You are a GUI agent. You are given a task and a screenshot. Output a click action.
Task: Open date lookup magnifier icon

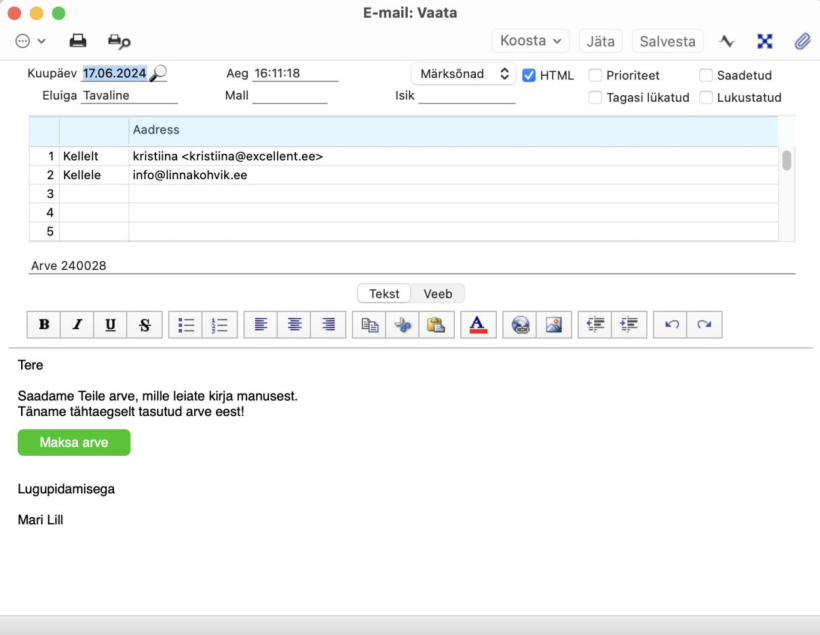point(158,73)
